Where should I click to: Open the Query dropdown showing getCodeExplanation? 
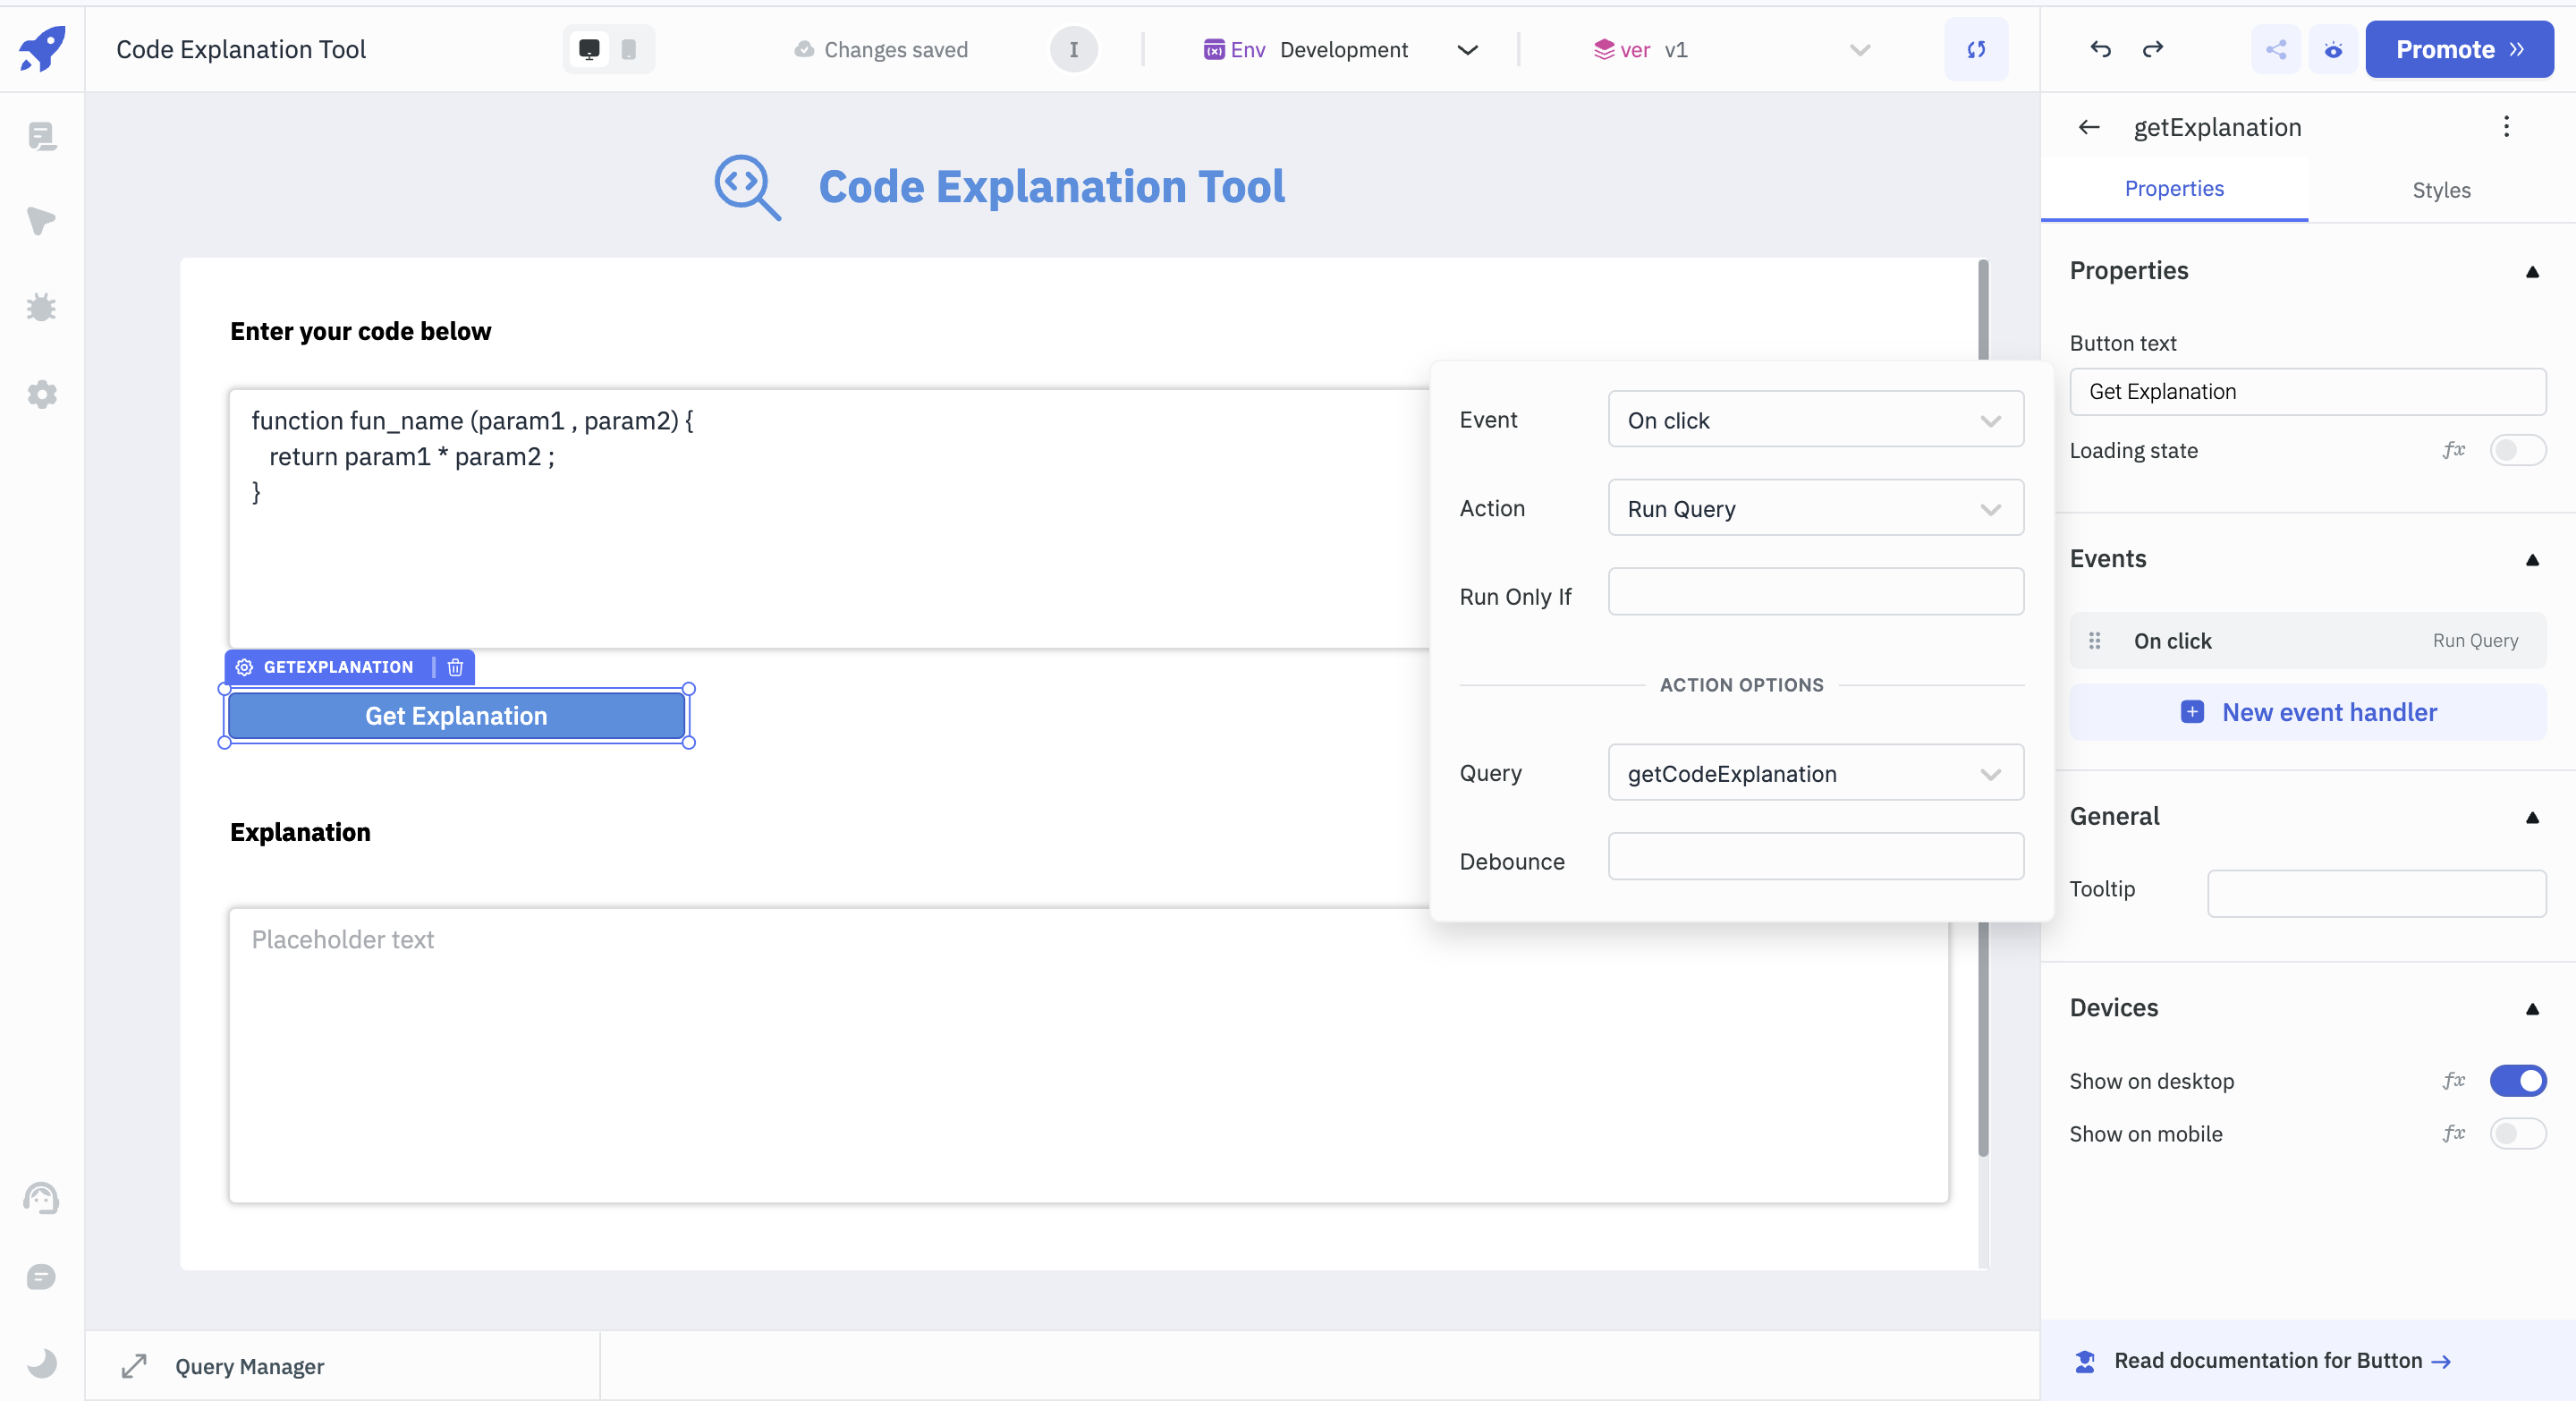[1814, 773]
